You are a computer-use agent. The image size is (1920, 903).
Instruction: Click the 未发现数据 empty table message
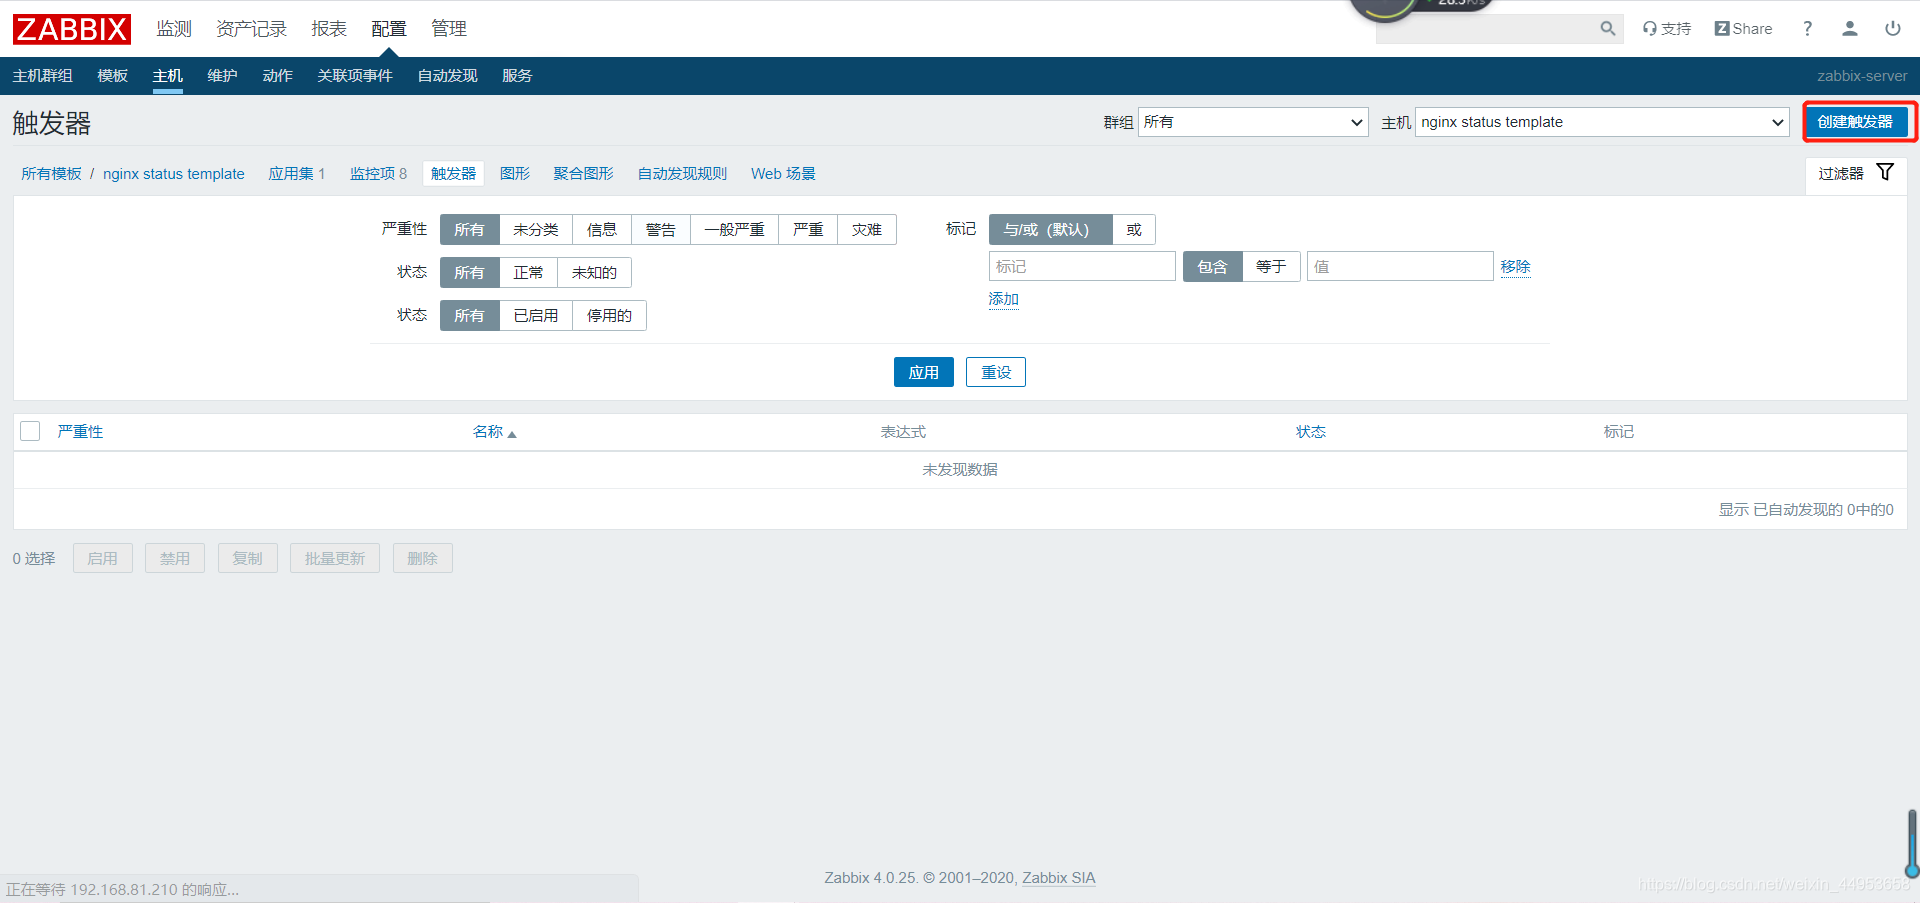(960, 470)
